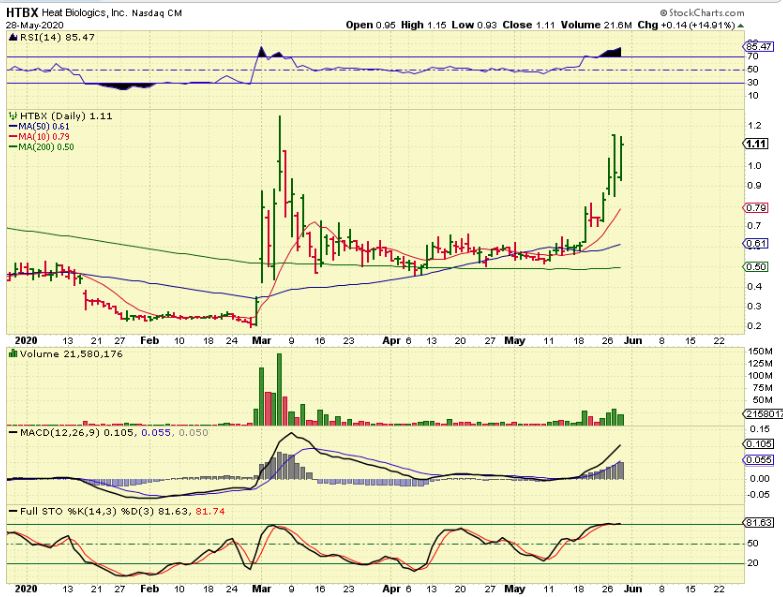This screenshot has width=783, height=597.
Task: Click the MA(50) 0.61 legend entry
Action: click(x=39, y=126)
